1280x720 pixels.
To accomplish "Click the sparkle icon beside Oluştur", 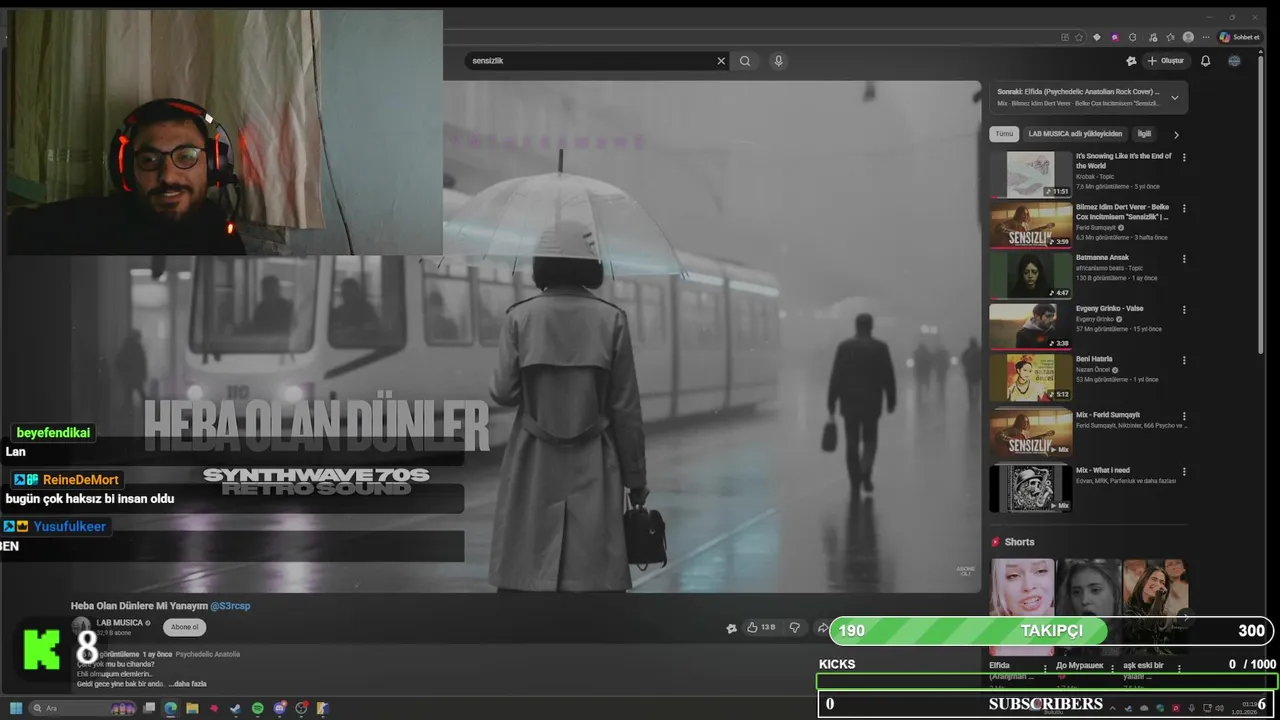I will [x=1131, y=61].
